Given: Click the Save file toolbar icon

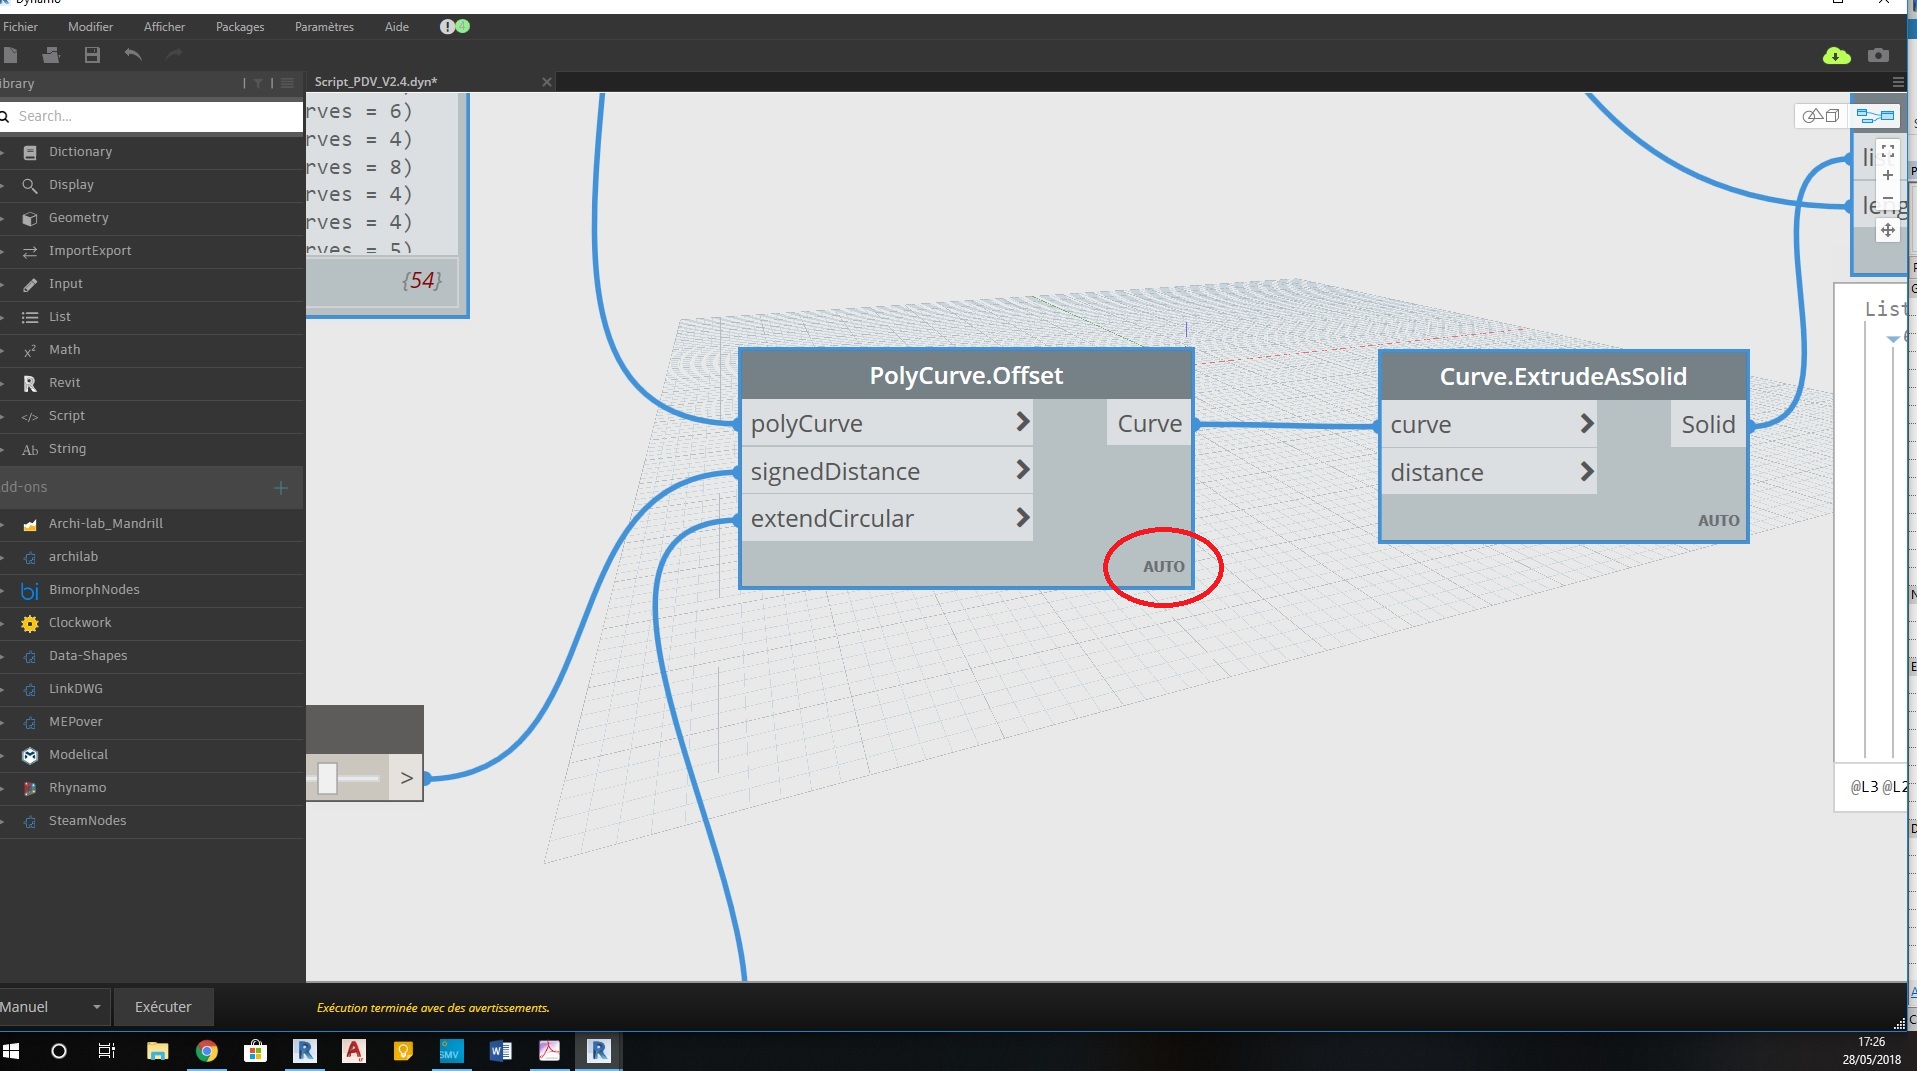Looking at the screenshot, I should tap(92, 55).
